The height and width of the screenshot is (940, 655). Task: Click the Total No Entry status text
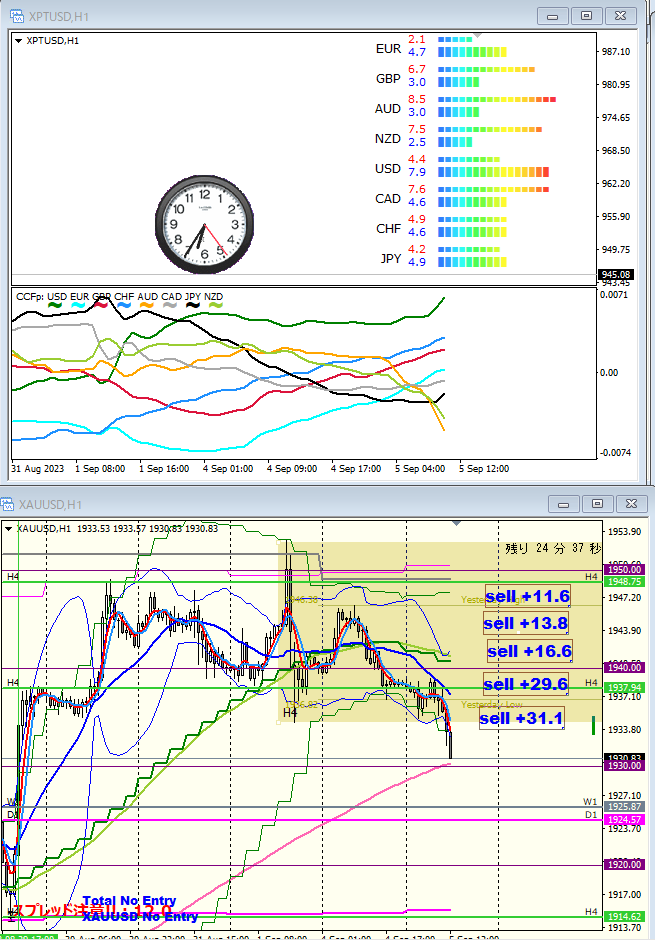pyautogui.click(x=129, y=900)
